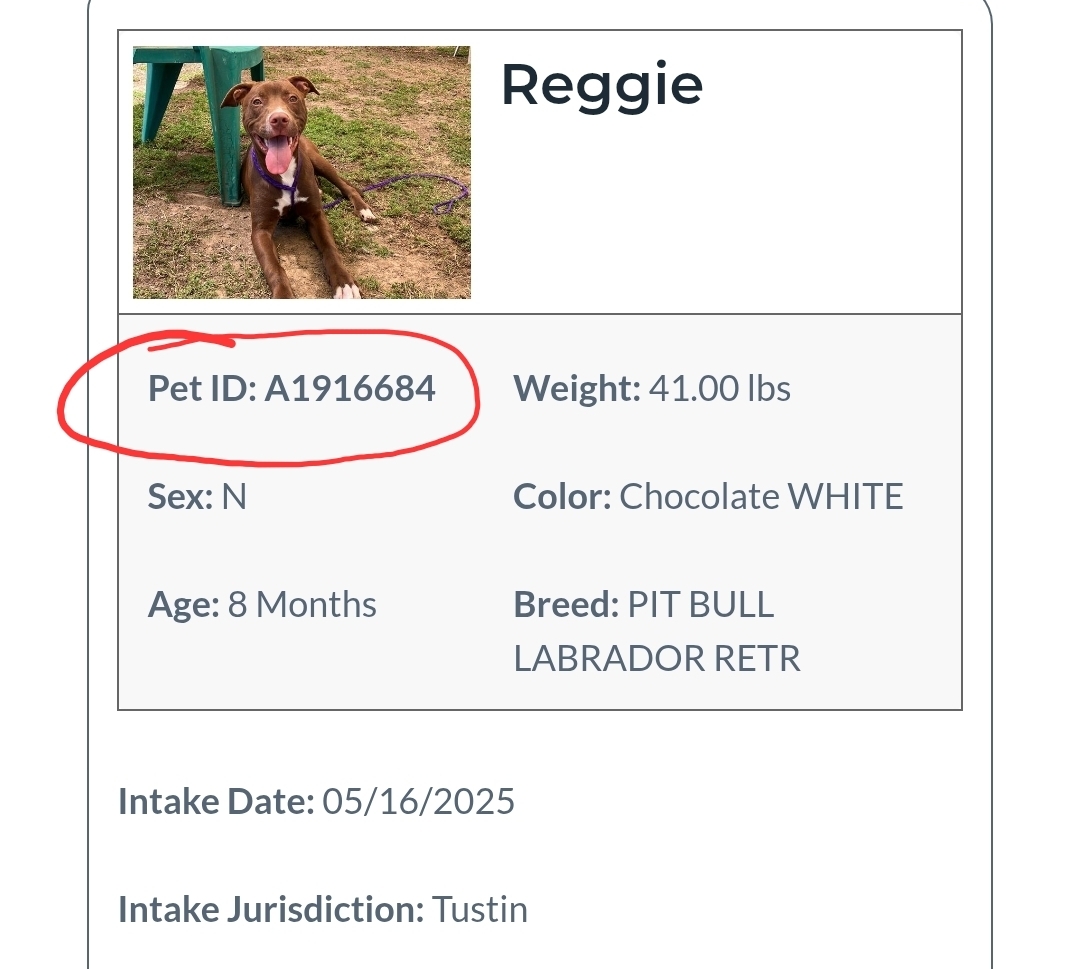
Task: Click the Reggie name heading
Action: pos(602,87)
